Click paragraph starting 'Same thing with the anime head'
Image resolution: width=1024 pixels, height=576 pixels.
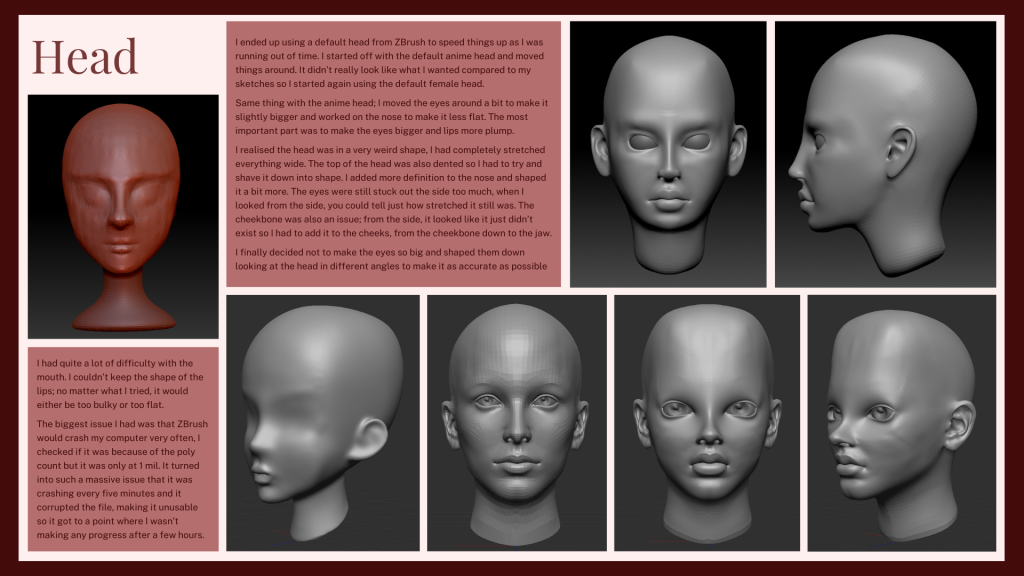392,117
